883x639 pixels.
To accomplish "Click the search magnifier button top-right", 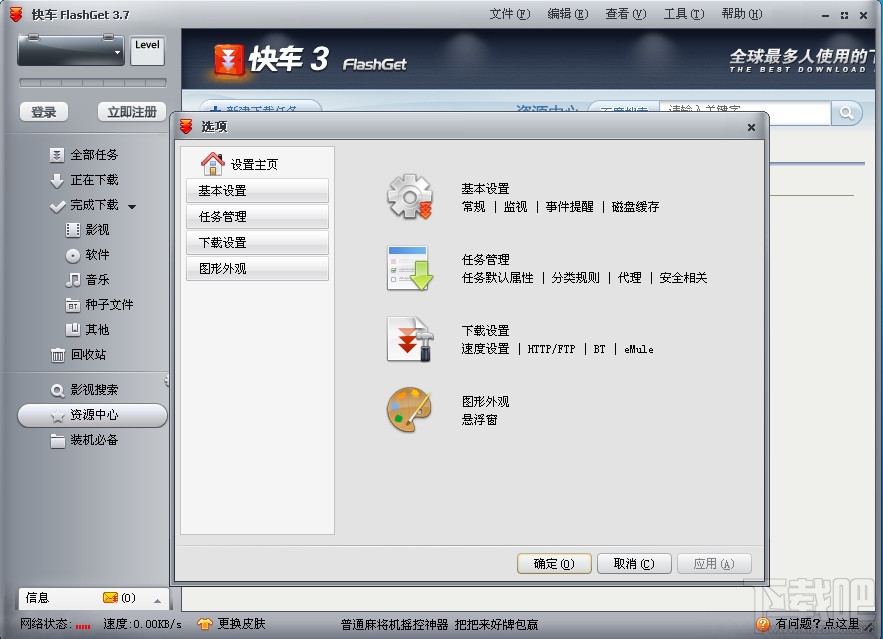I will (x=846, y=113).
